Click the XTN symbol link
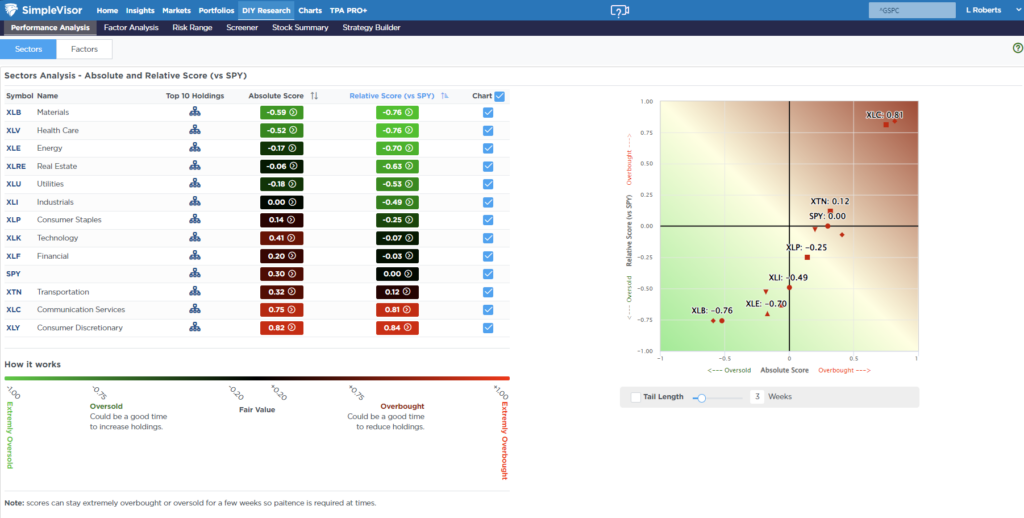Viewport: 1024px width, 518px height. pyautogui.click(x=14, y=292)
